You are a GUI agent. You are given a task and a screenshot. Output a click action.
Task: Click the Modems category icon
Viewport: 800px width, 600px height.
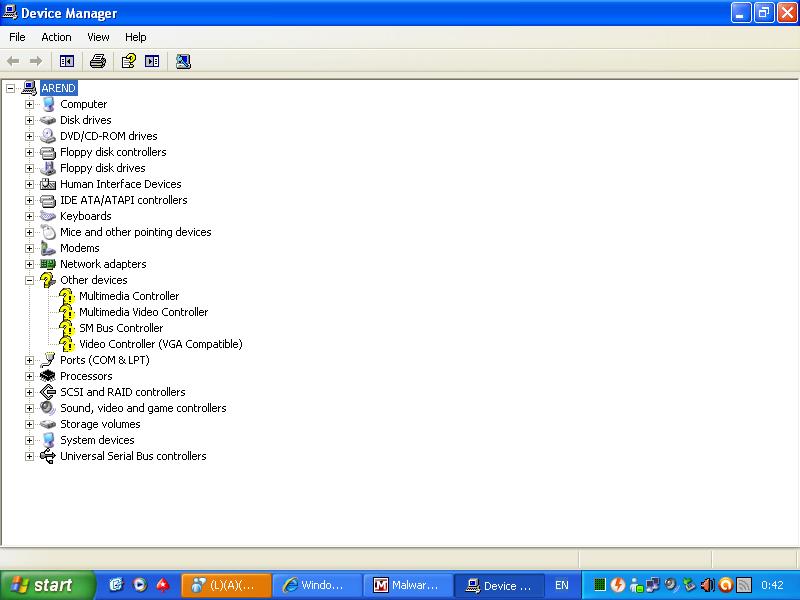coord(47,248)
